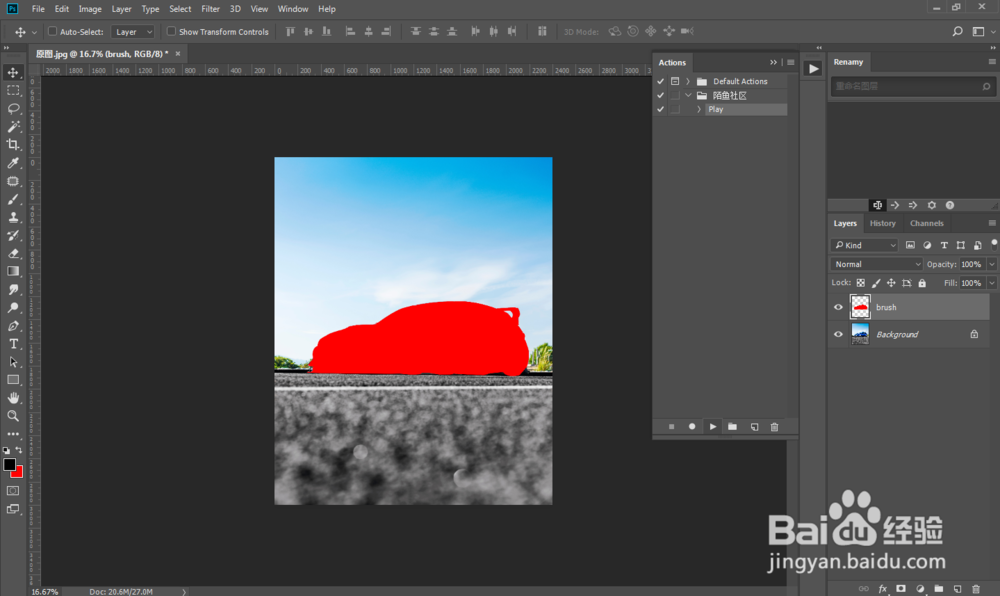Open the File menu
1000x596 pixels.
[38, 9]
